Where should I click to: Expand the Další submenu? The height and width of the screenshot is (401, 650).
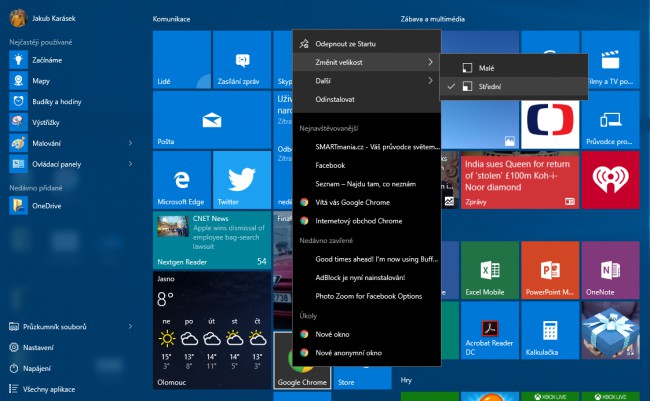pyautogui.click(x=367, y=81)
